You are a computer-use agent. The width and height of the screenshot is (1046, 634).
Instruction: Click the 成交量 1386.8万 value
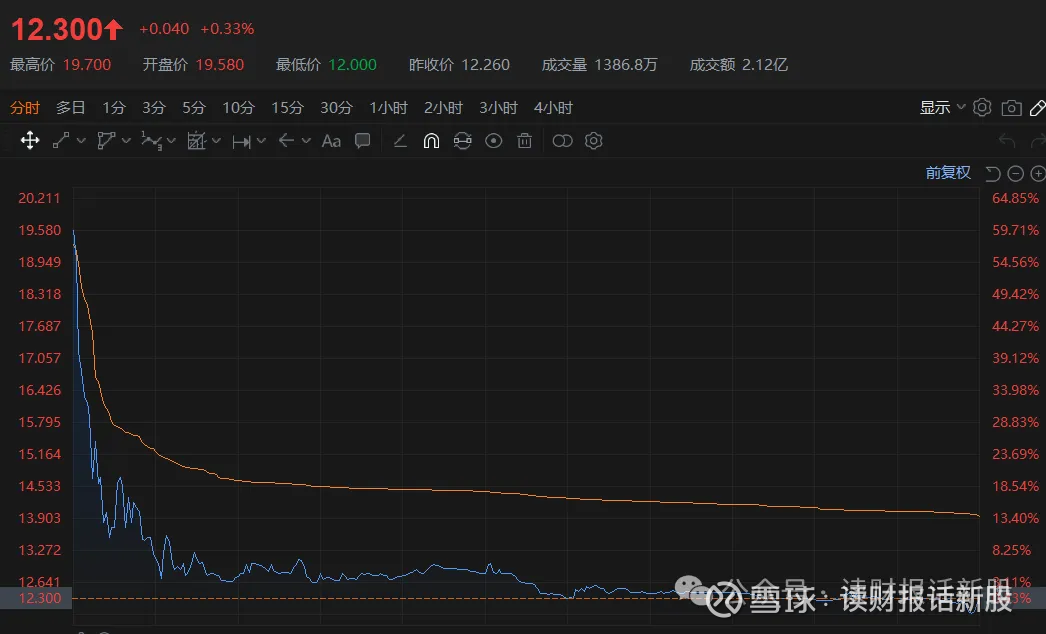(626, 65)
